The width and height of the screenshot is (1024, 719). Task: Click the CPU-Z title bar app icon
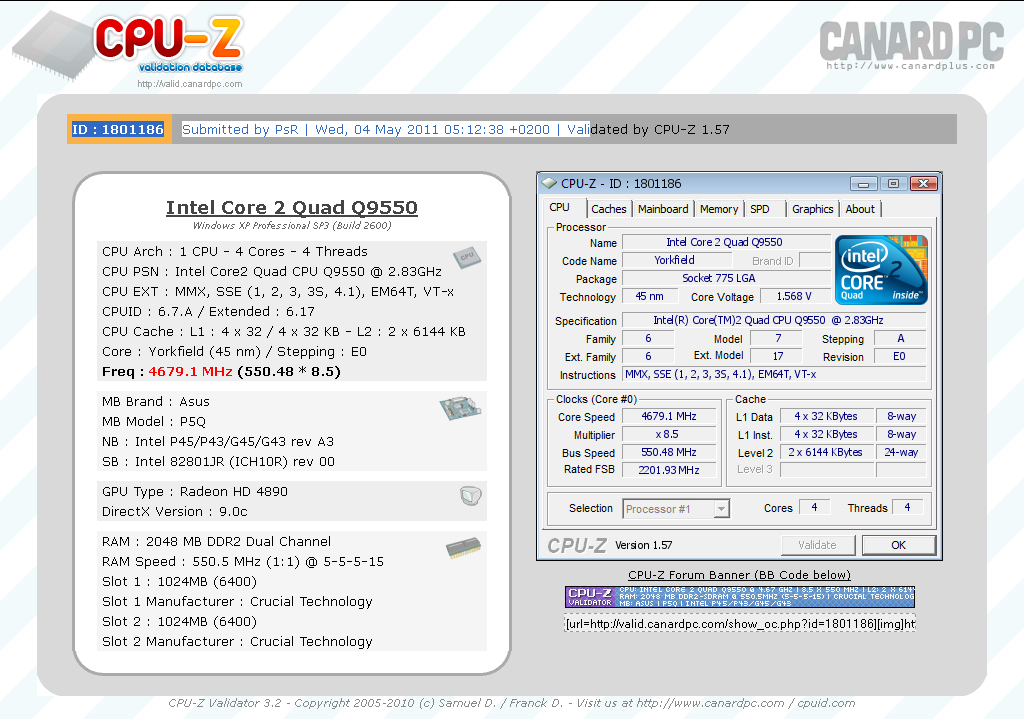[550, 184]
